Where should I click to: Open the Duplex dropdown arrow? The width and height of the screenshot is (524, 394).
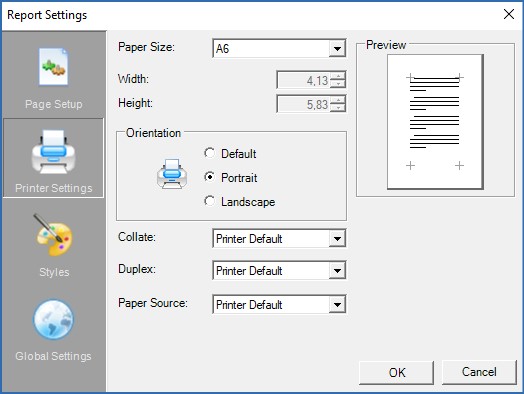337,271
